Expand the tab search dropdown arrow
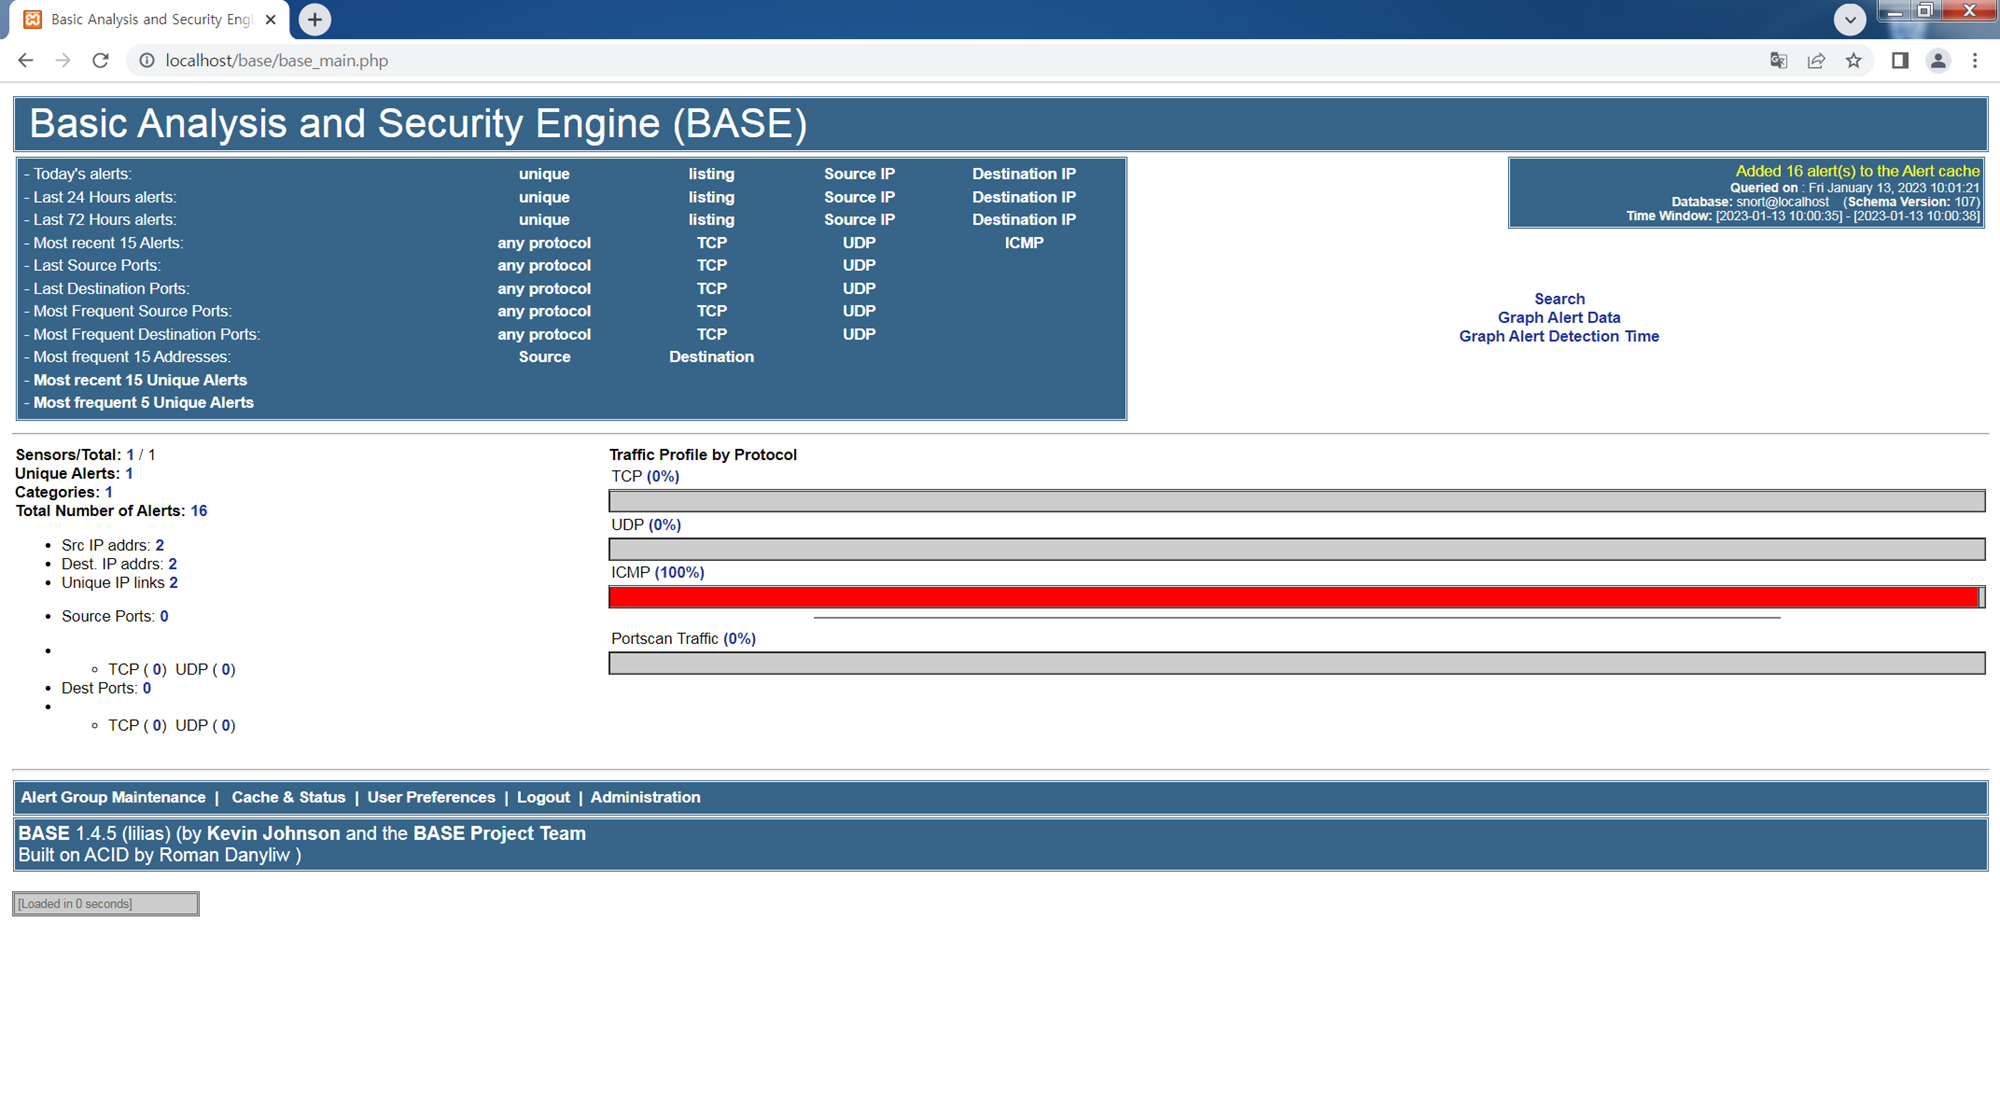2000x1118 pixels. coord(1850,19)
